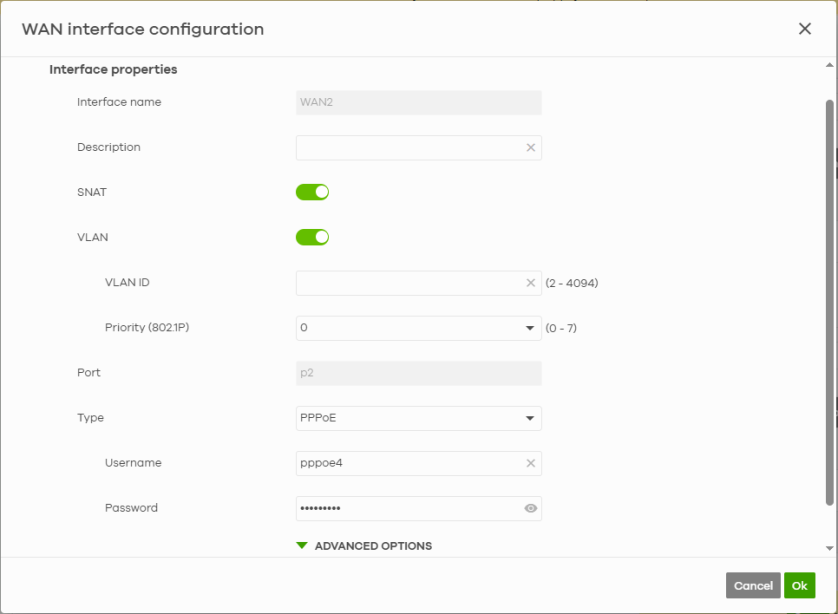Click inside the Password input field

(408, 509)
